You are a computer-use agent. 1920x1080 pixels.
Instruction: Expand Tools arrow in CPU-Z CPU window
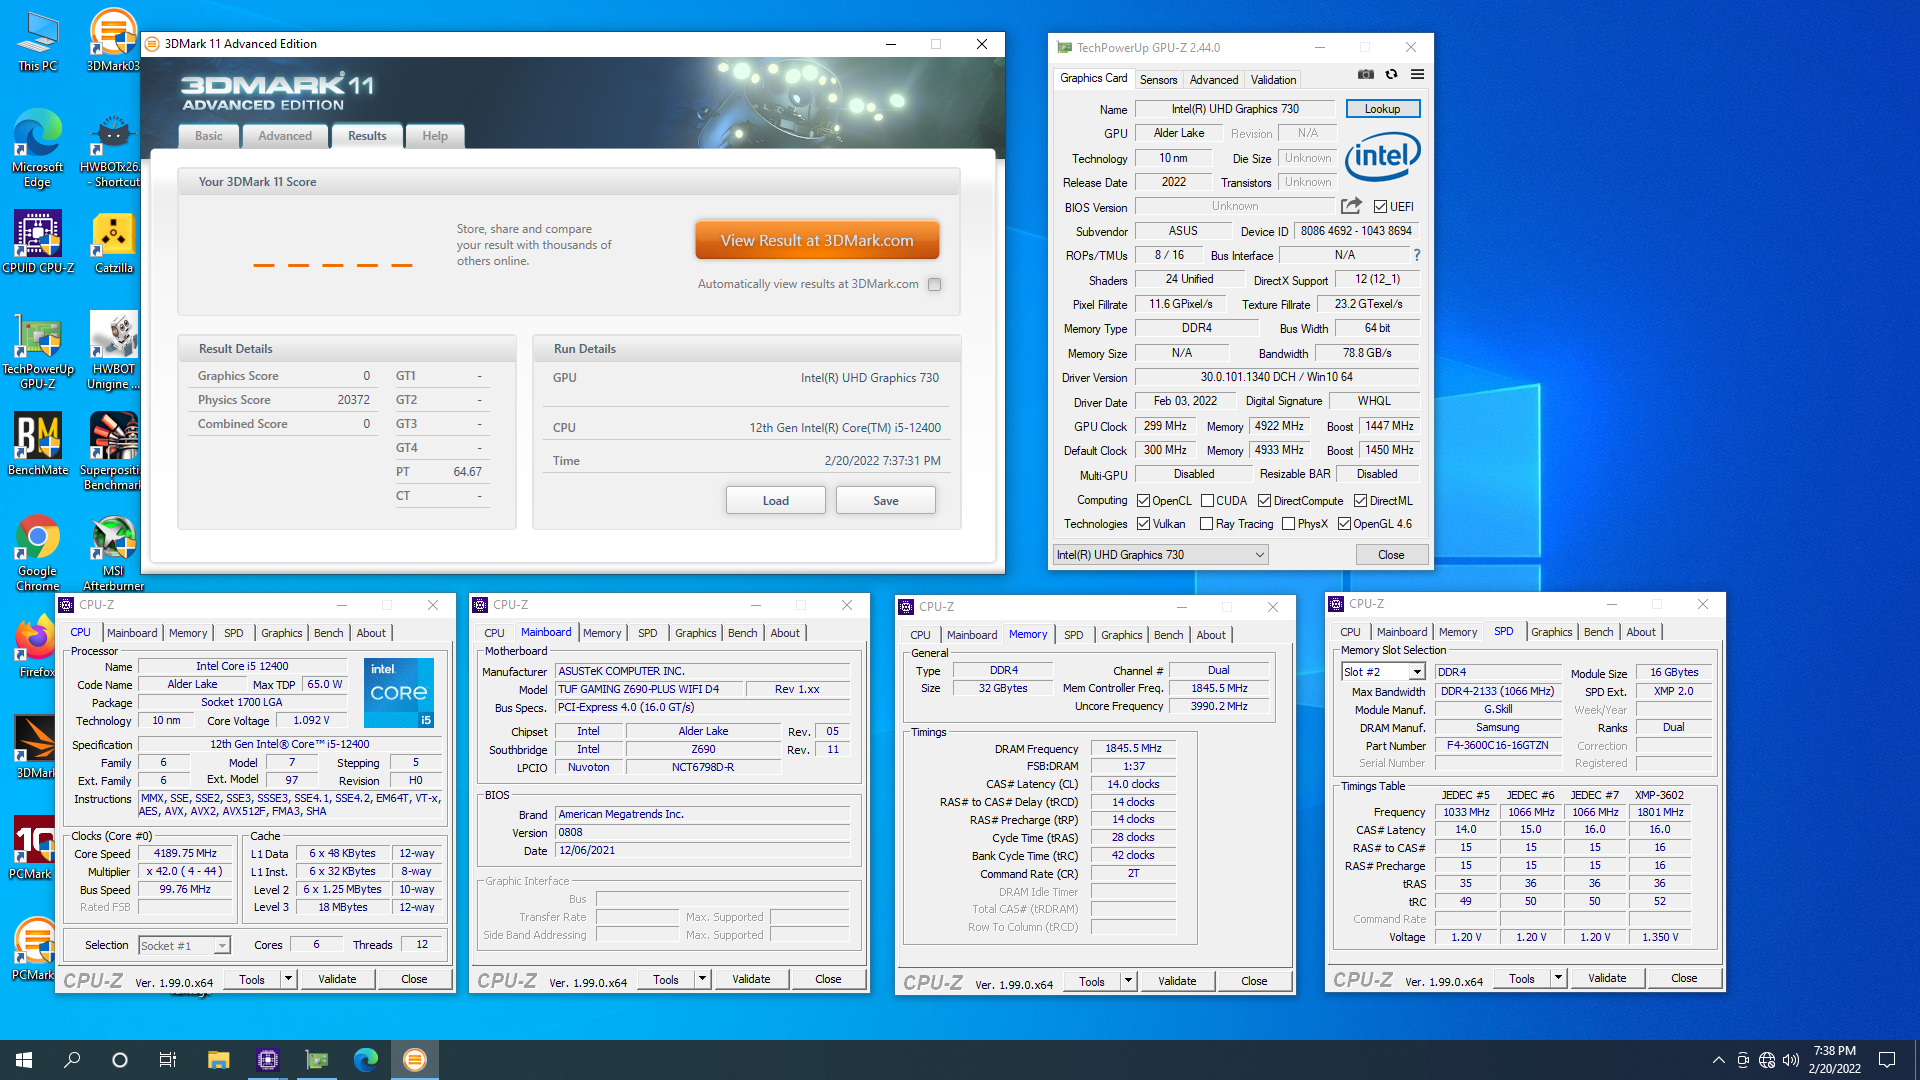tap(288, 979)
